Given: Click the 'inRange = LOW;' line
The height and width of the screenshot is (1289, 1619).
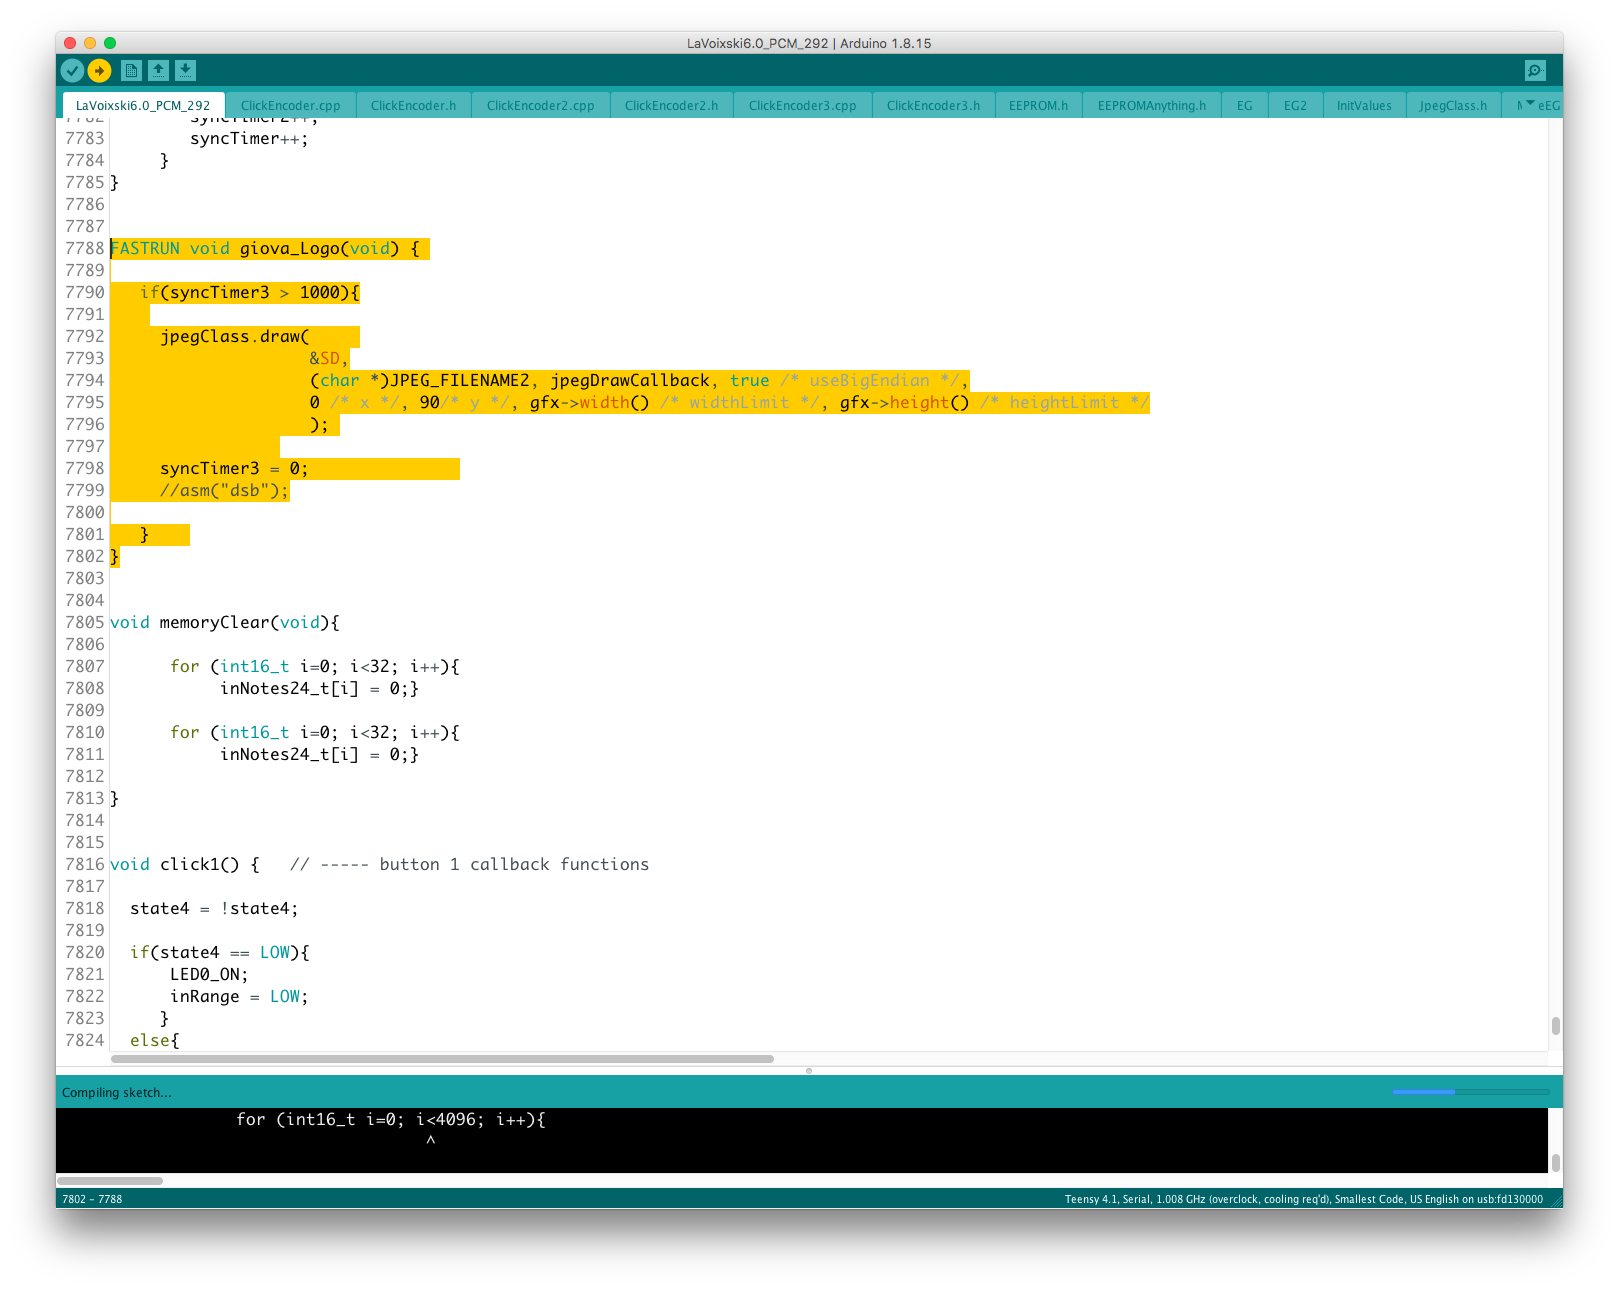Looking at the screenshot, I should click(x=239, y=996).
